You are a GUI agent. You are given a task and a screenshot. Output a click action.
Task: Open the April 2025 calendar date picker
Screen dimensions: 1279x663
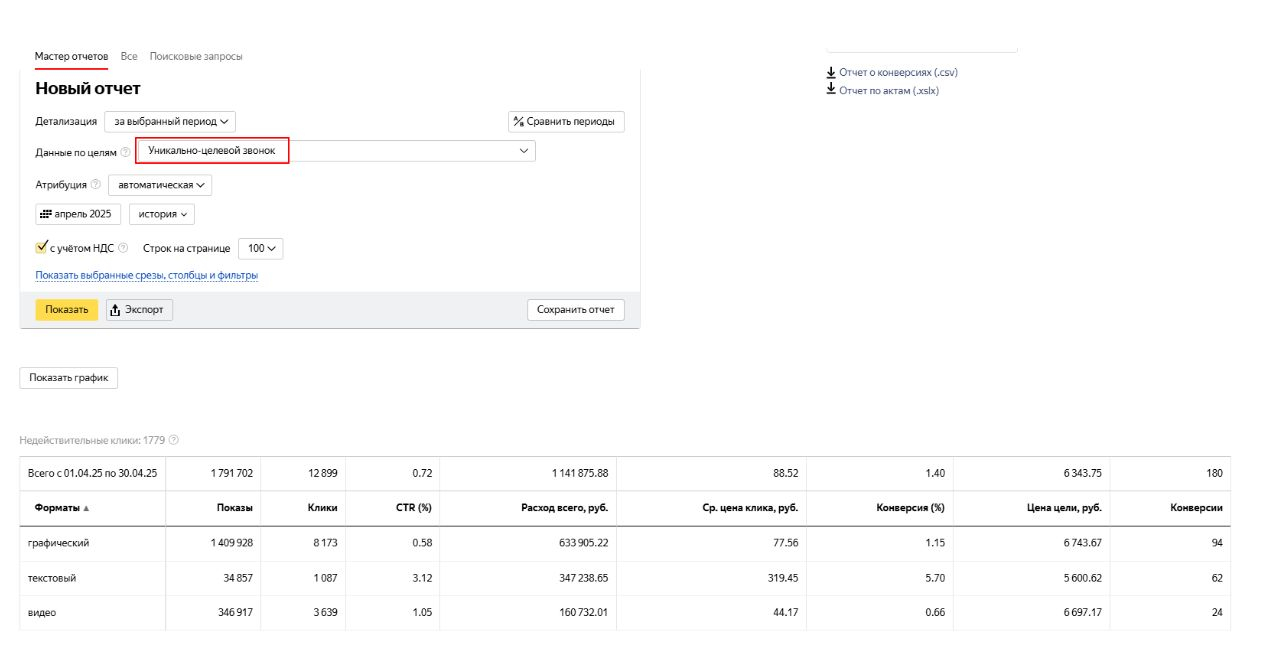pos(79,214)
